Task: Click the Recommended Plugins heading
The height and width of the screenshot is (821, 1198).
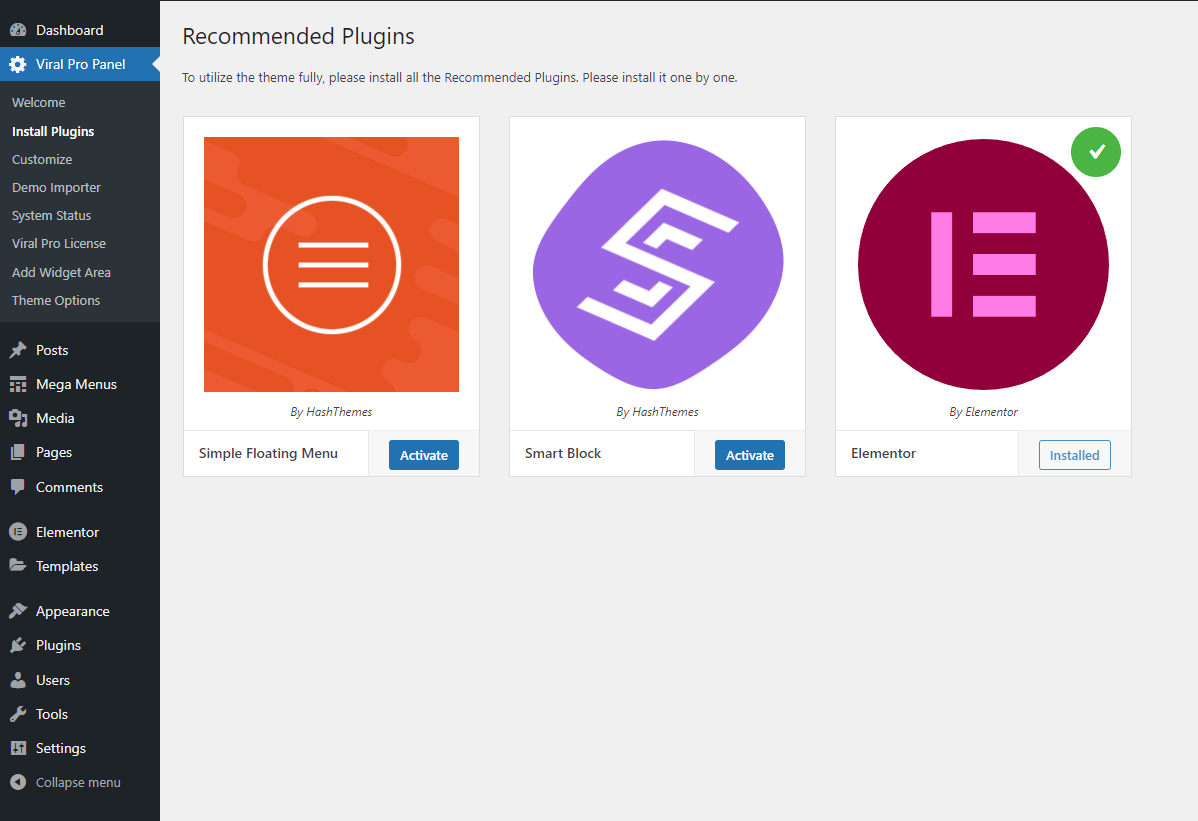Action: tap(298, 36)
